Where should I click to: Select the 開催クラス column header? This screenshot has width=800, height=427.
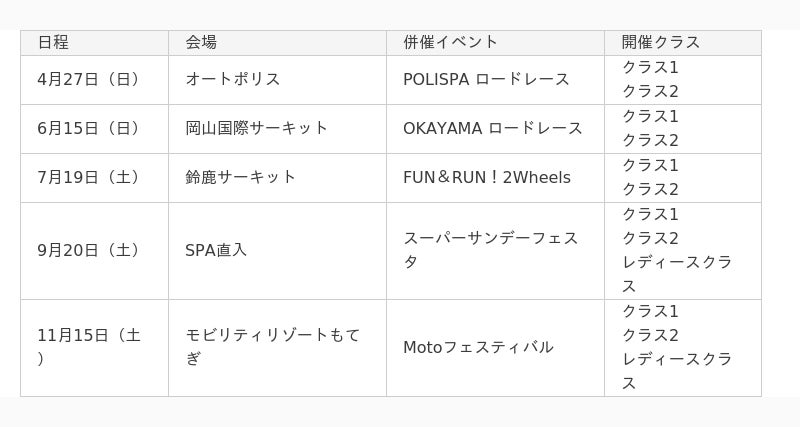click(x=660, y=42)
